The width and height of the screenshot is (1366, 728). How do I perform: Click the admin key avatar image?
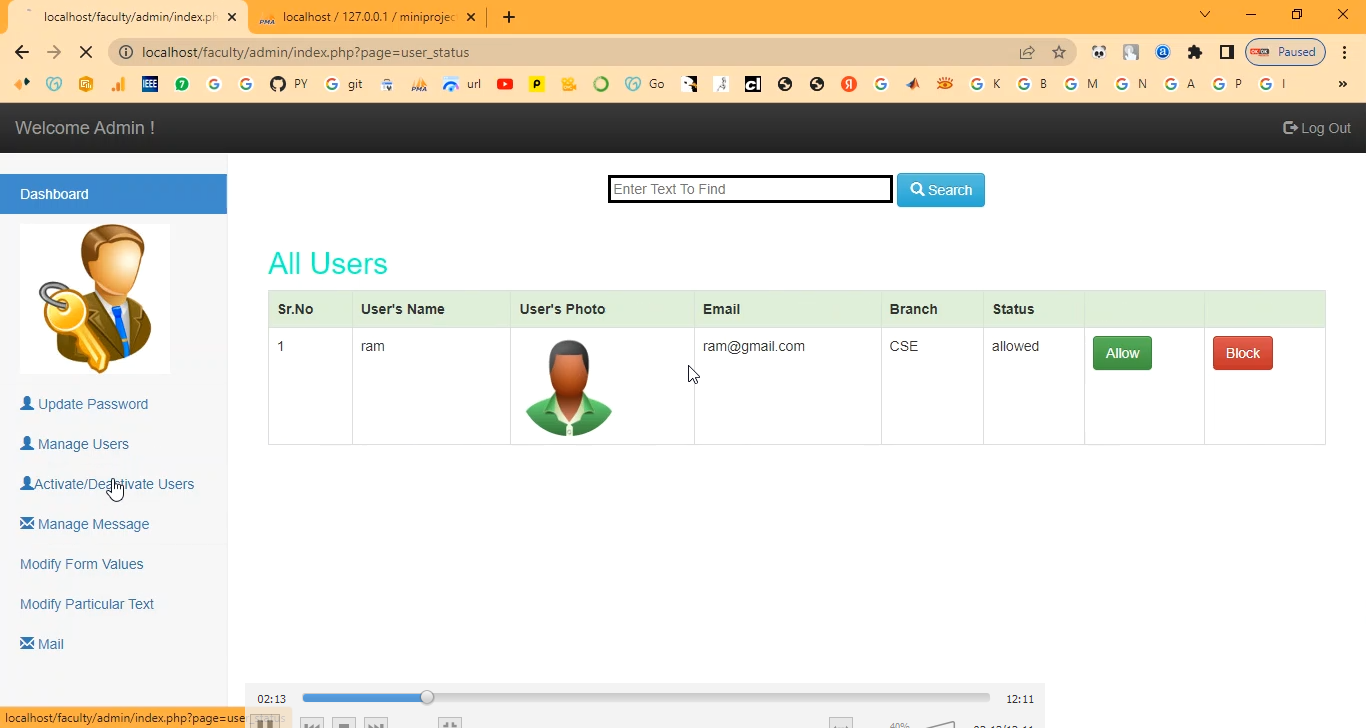(x=95, y=298)
